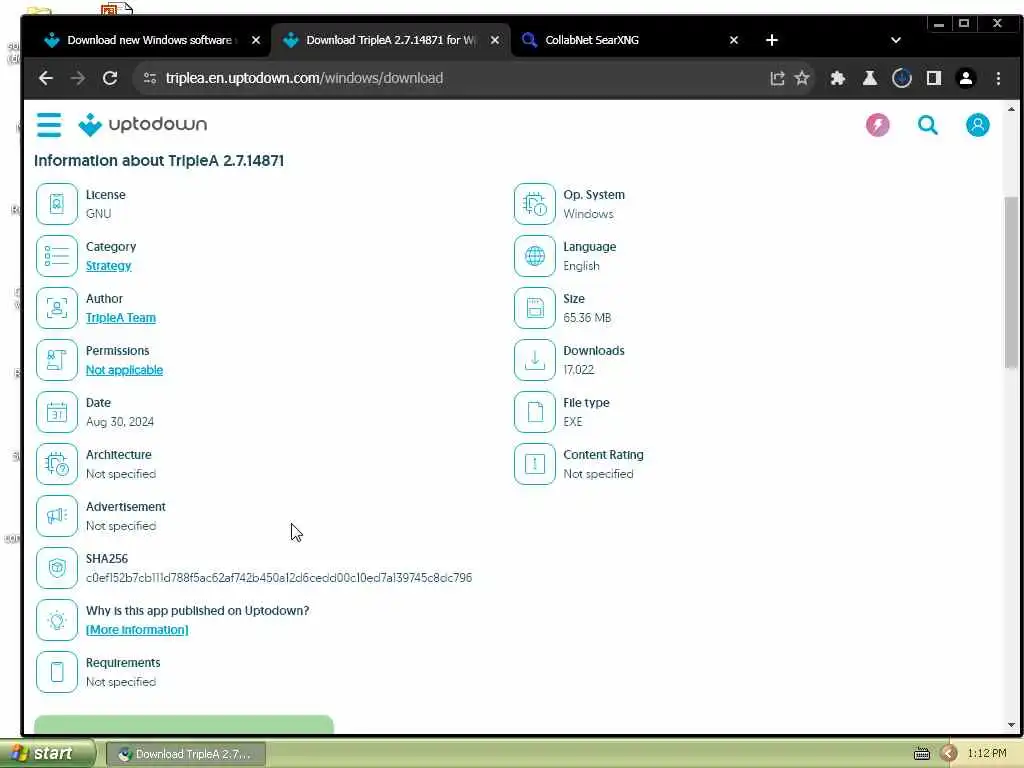The image size is (1024, 768).
Task: Click the Op. System chip icon
Action: click(535, 204)
